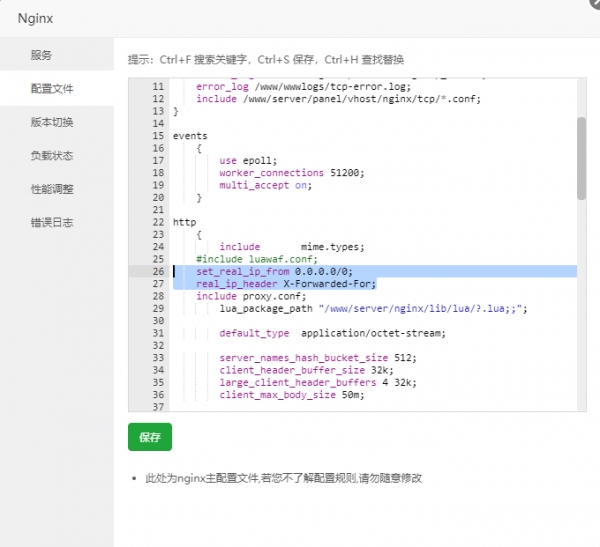Click line number 27 in gutter
Viewport: 600px width, 547px height.
click(x=158, y=284)
